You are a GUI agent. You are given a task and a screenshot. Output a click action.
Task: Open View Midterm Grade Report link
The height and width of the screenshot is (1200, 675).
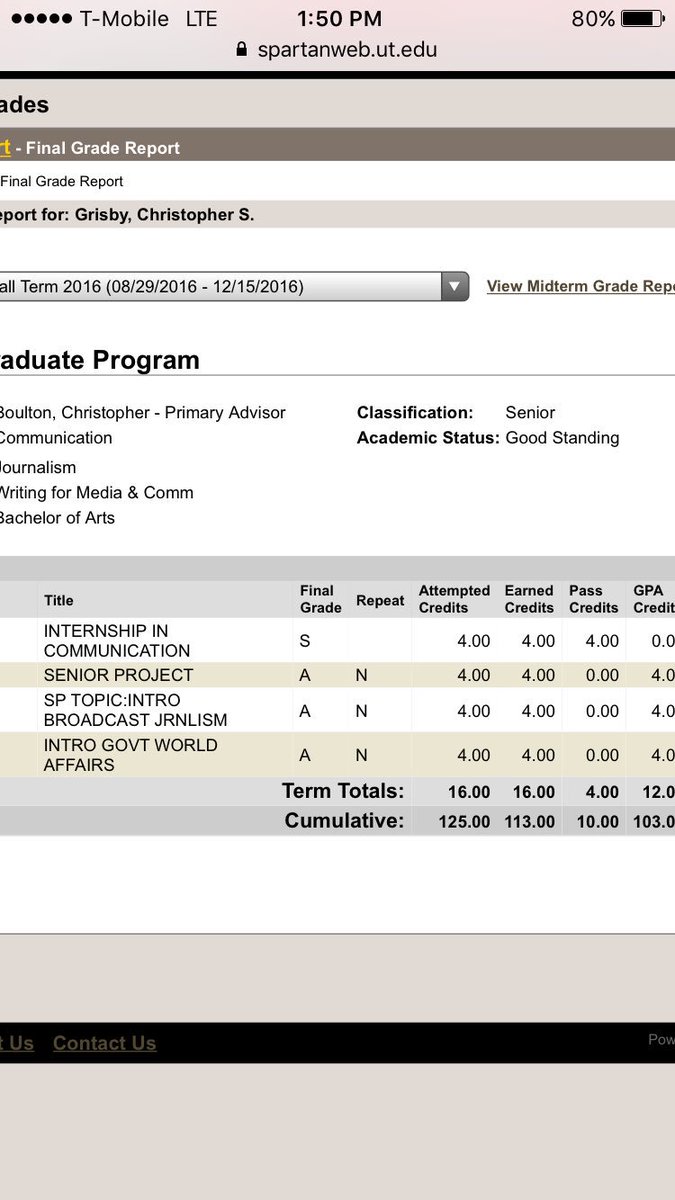click(580, 286)
